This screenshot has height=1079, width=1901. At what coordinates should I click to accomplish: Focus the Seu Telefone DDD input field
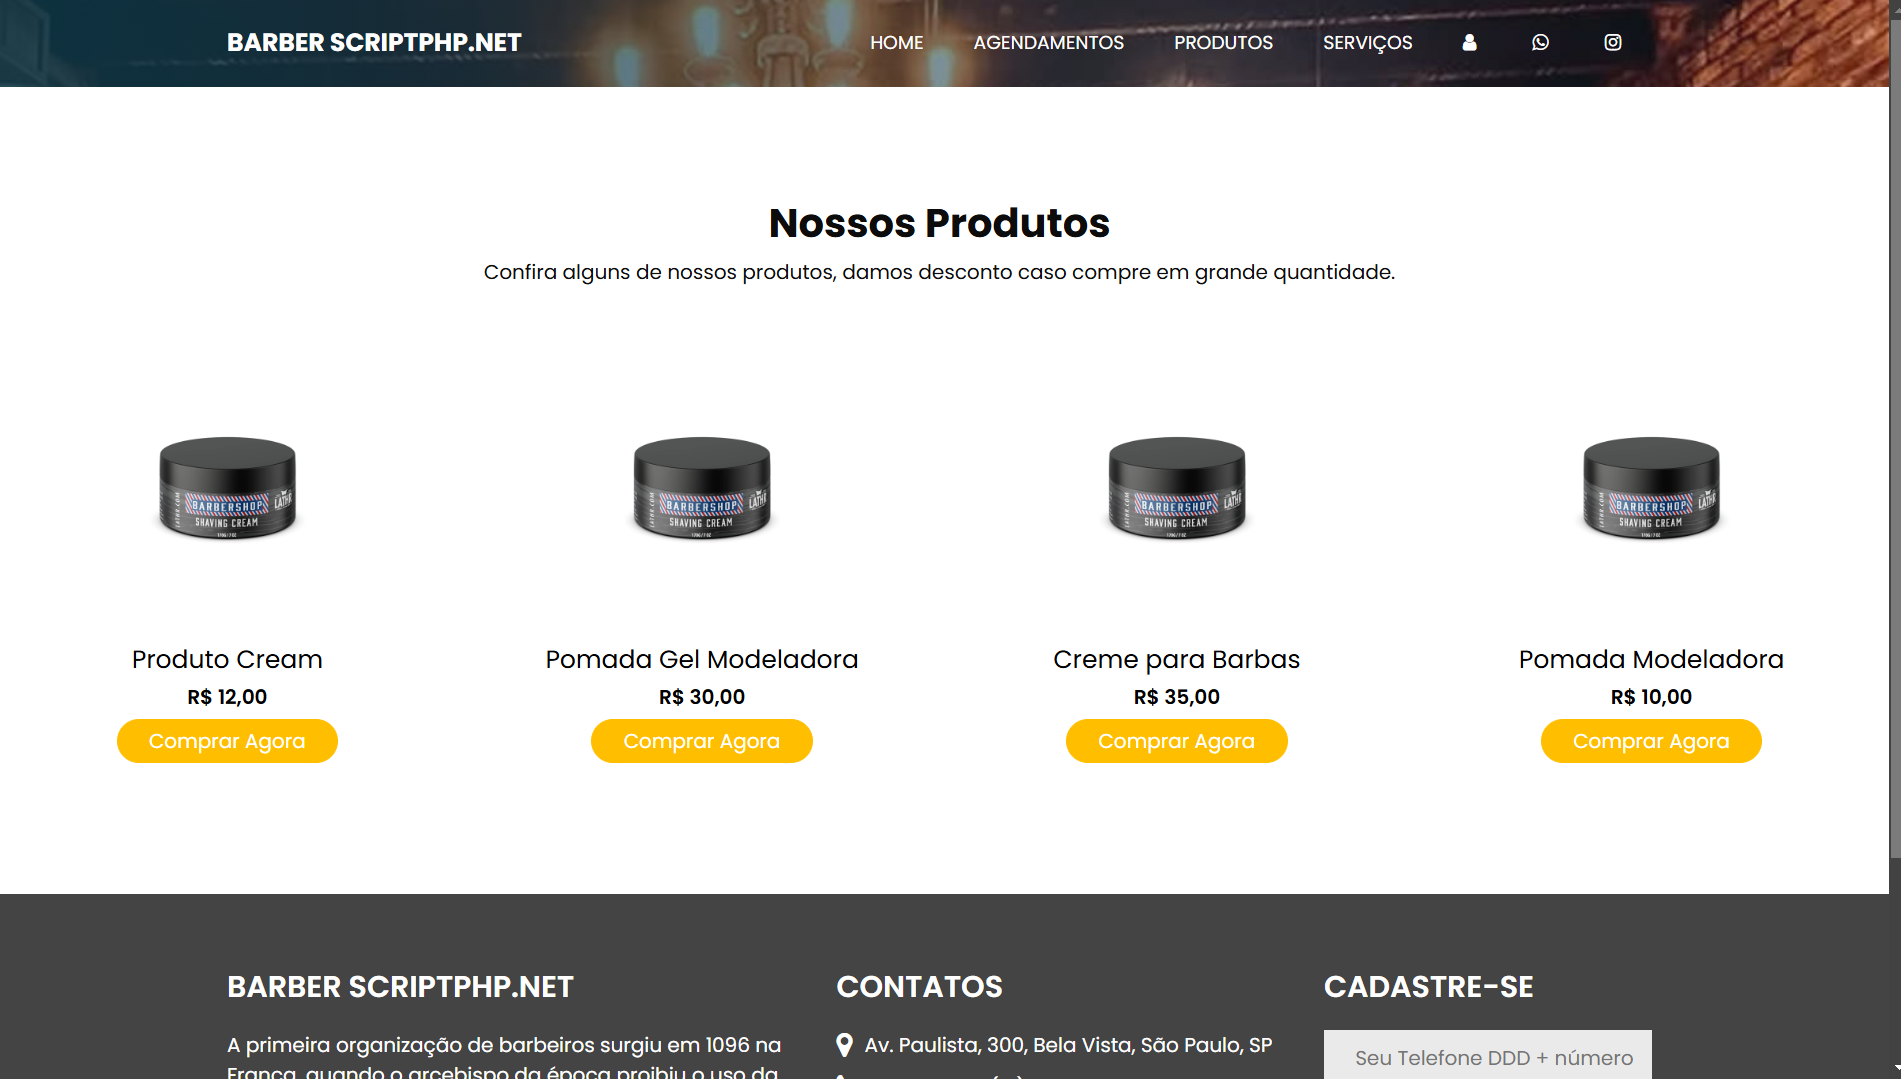1488,1055
